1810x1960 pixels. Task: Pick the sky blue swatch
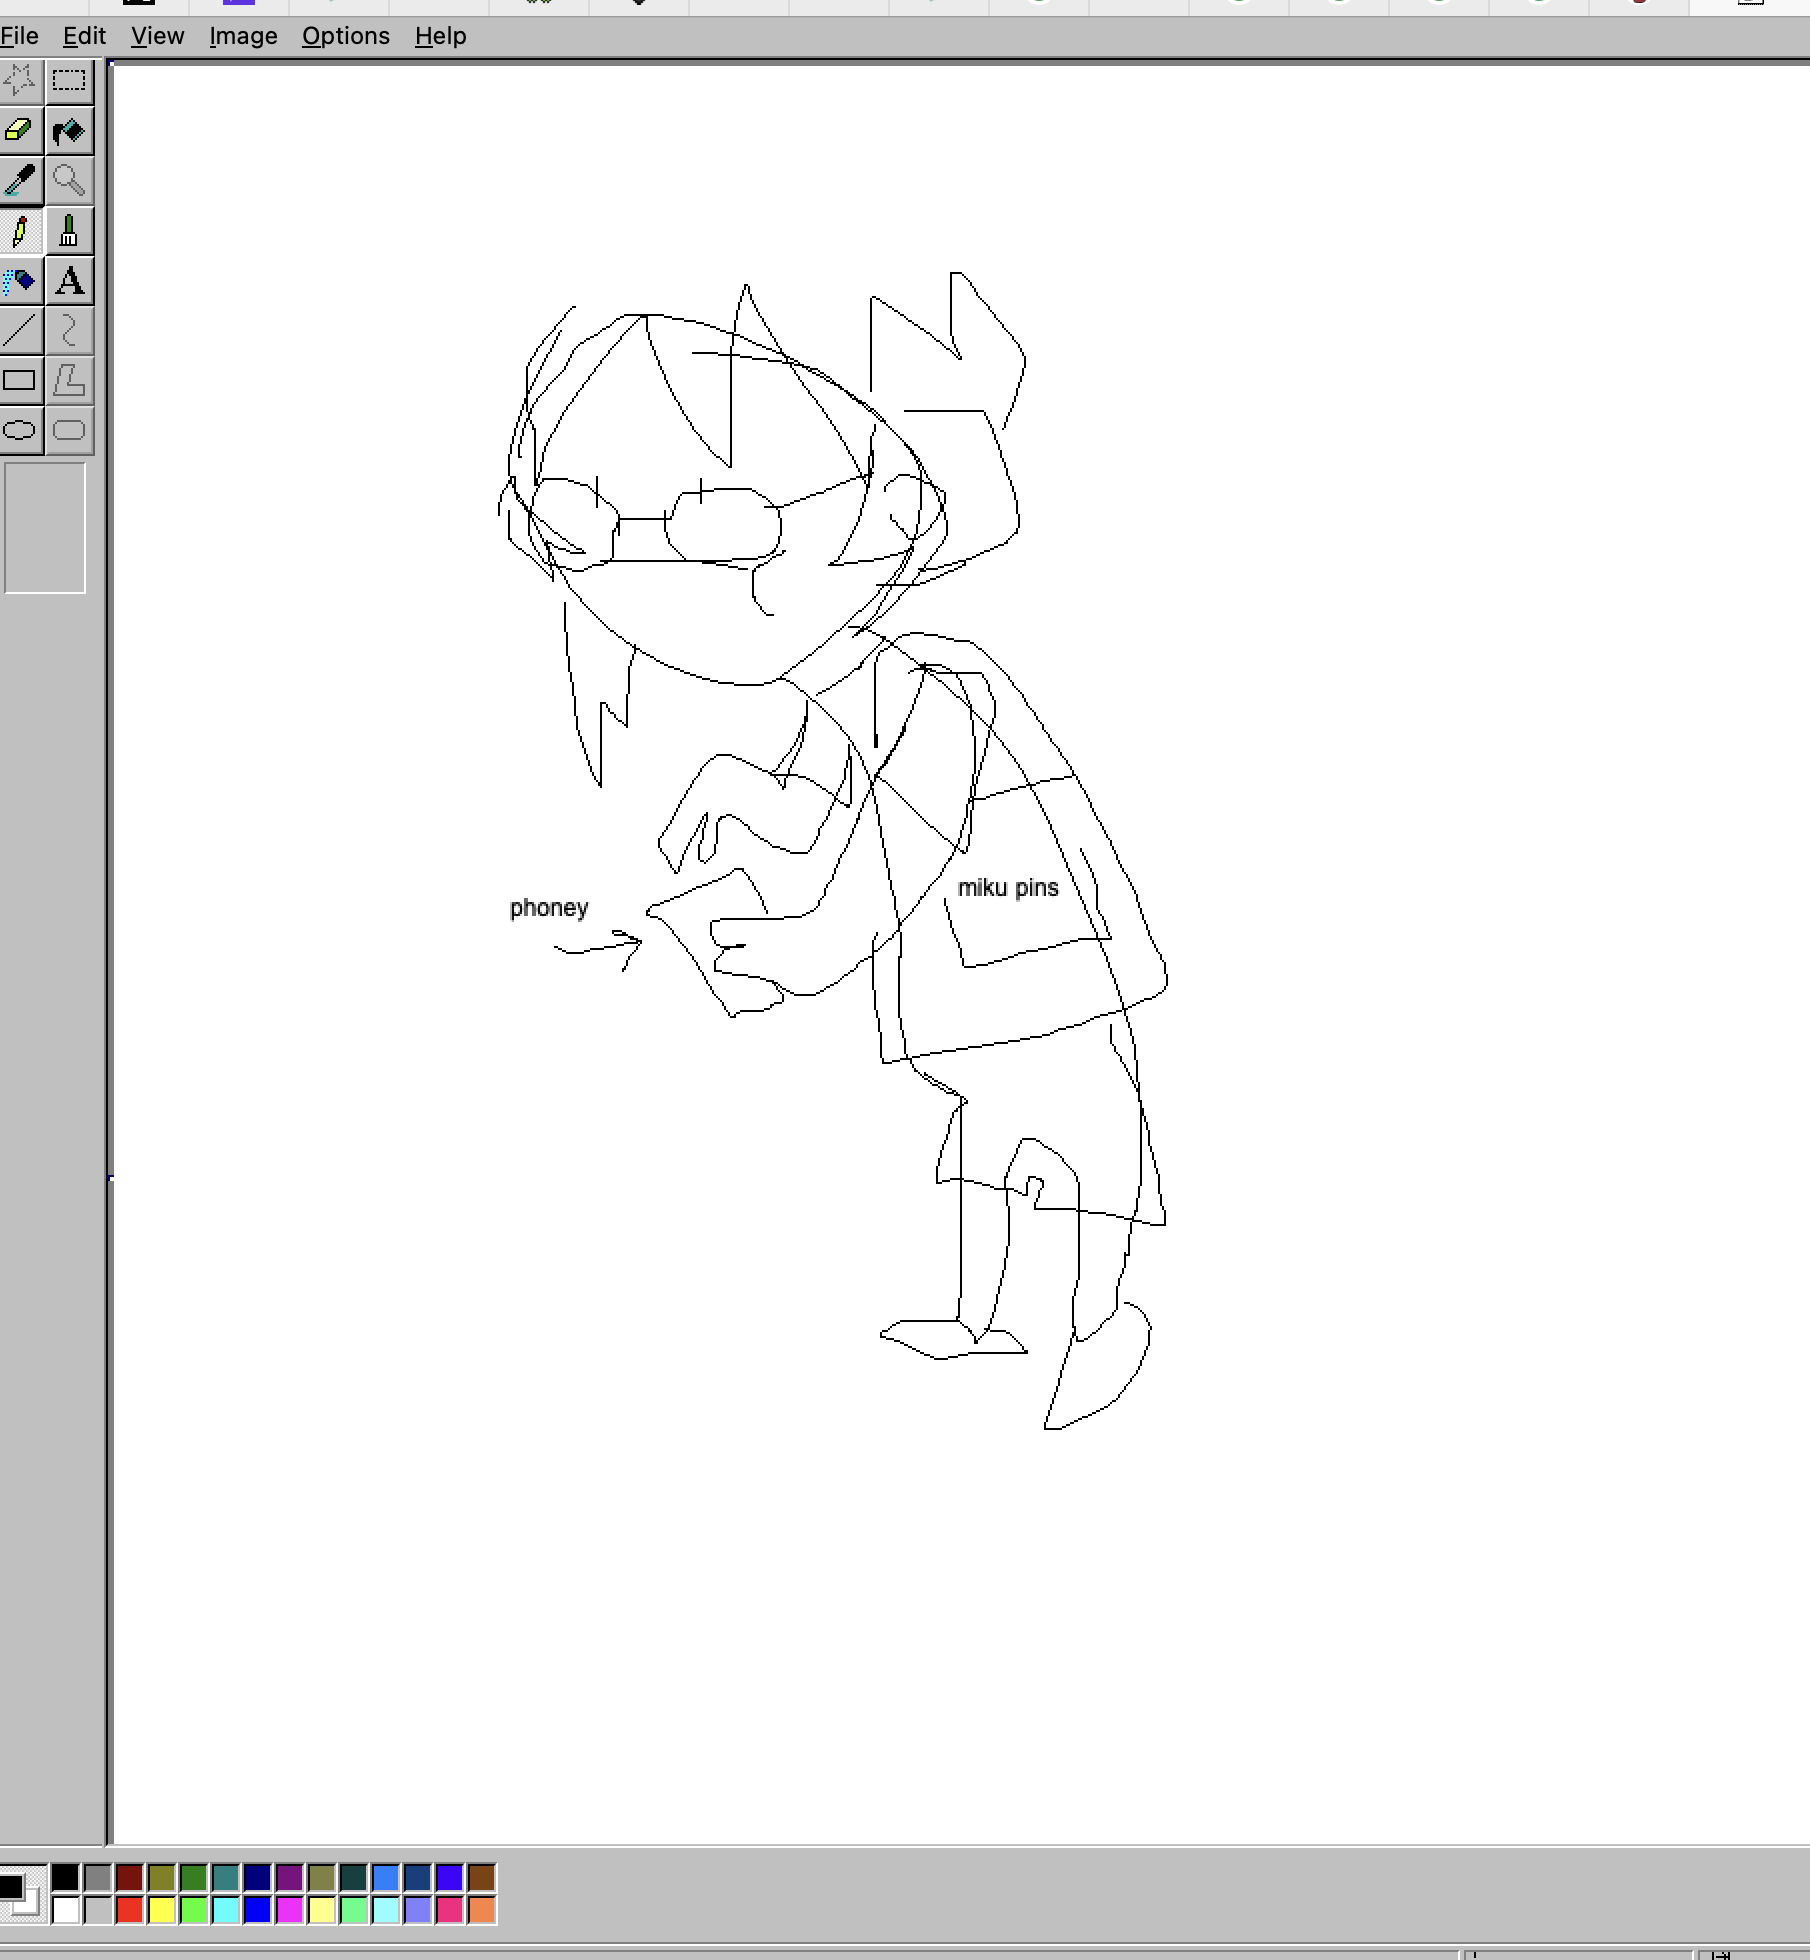[386, 1877]
